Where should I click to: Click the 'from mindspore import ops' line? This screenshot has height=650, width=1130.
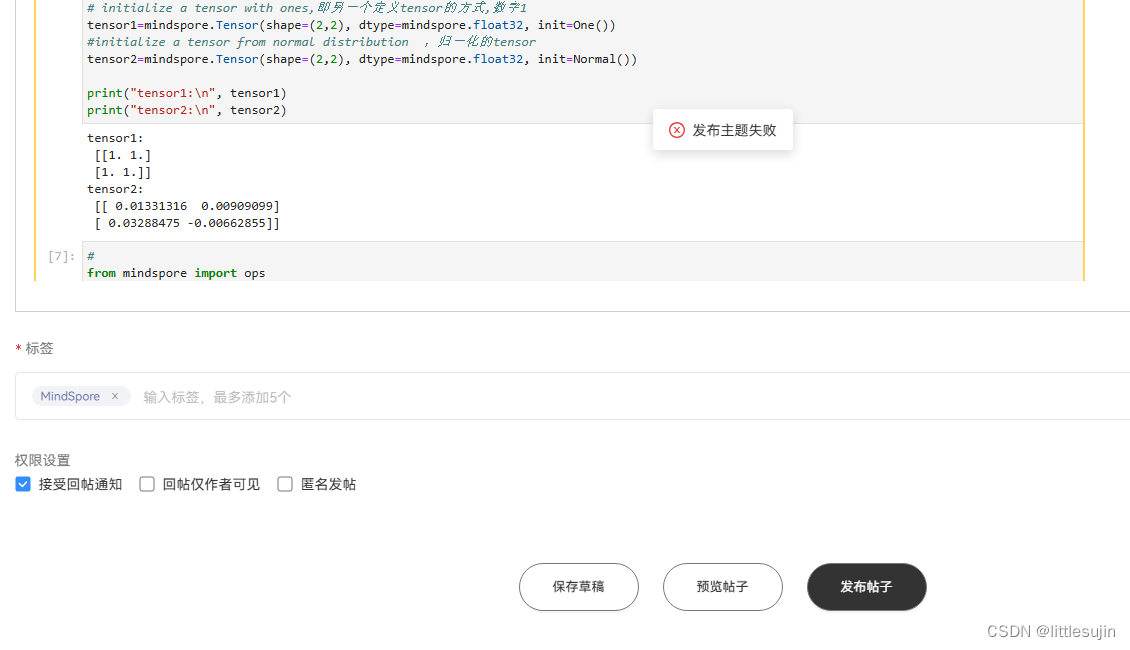pos(176,273)
